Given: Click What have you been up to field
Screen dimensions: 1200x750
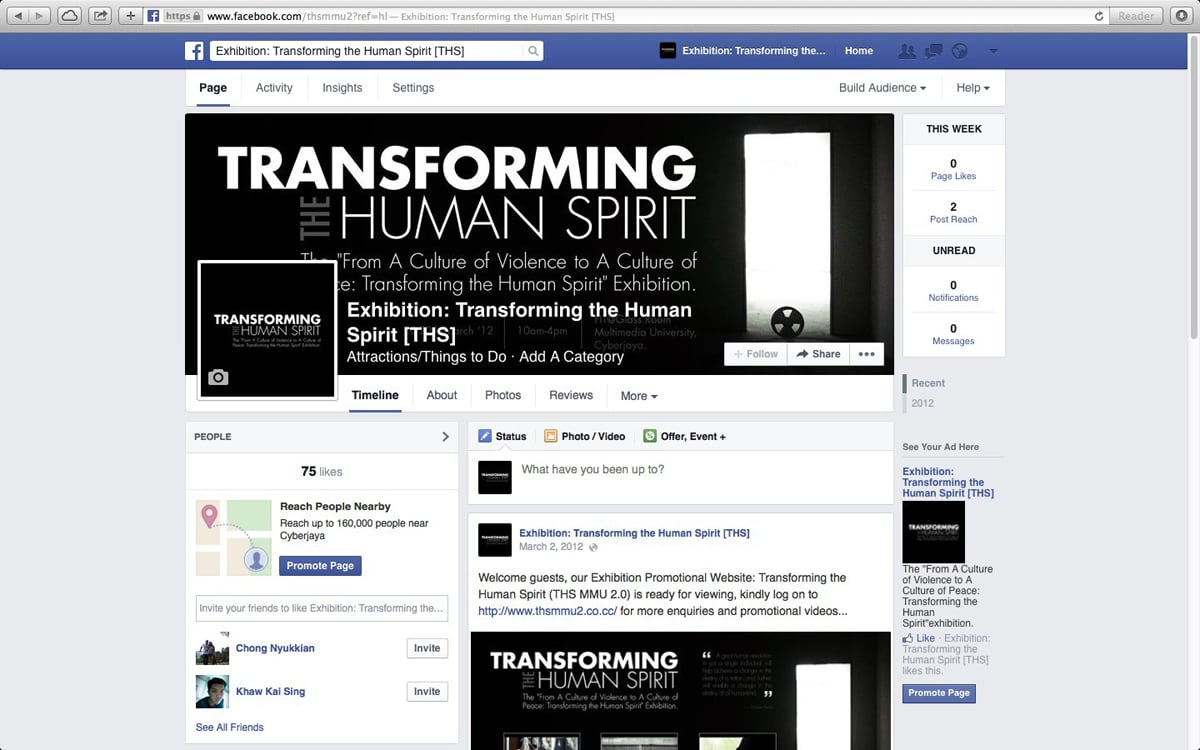Looking at the screenshot, I should 700,476.
